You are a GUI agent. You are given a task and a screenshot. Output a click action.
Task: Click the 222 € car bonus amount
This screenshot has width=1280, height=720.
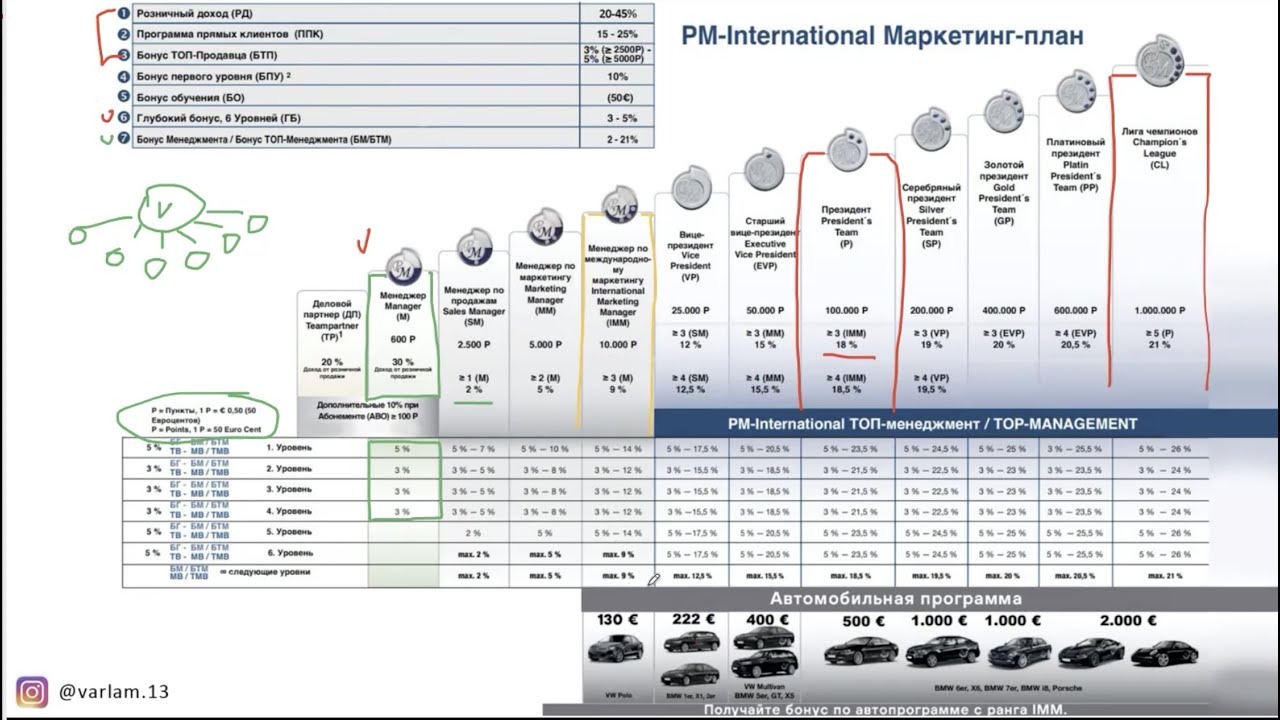[x=693, y=619]
